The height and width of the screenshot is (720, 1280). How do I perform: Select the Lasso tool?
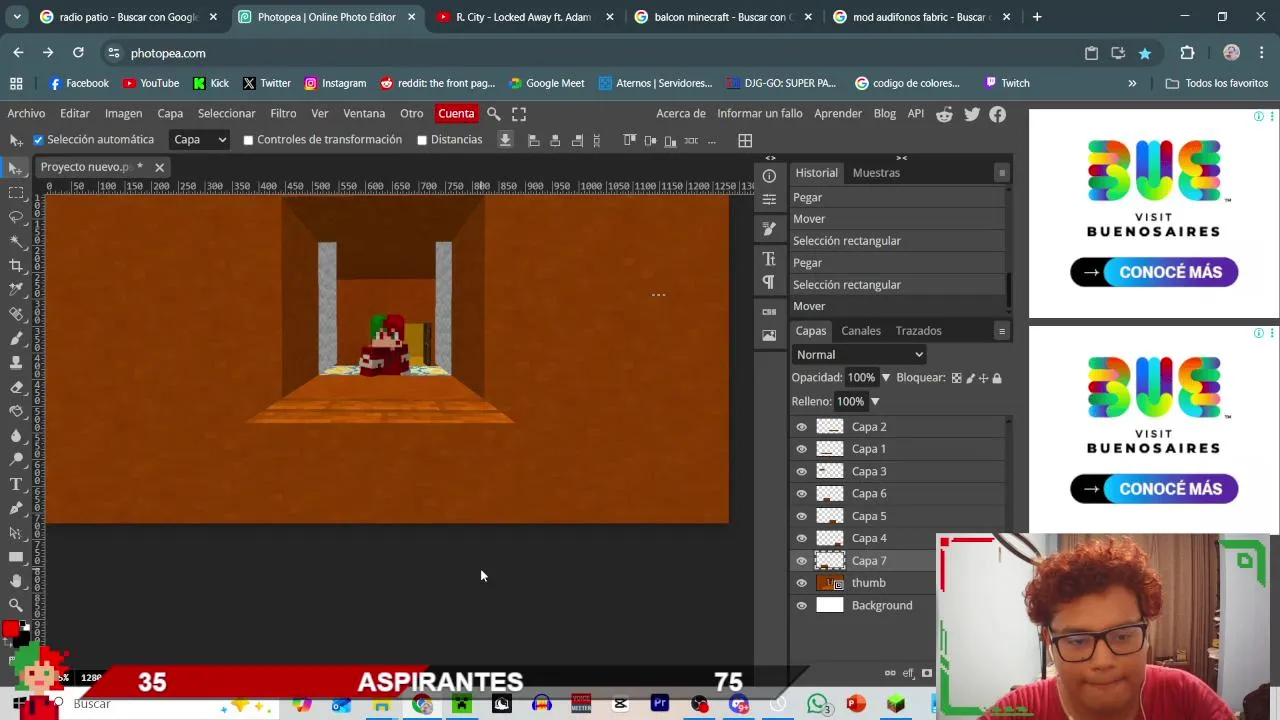coord(16,216)
